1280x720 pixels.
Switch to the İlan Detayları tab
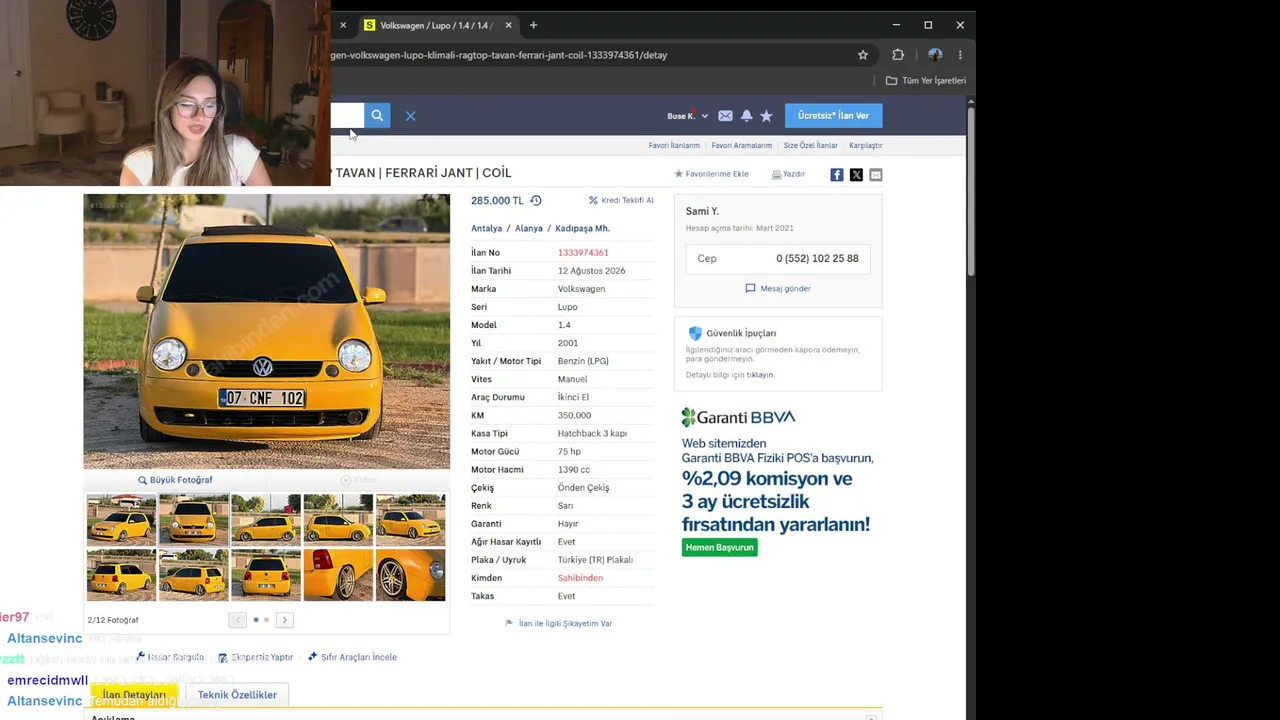134,695
